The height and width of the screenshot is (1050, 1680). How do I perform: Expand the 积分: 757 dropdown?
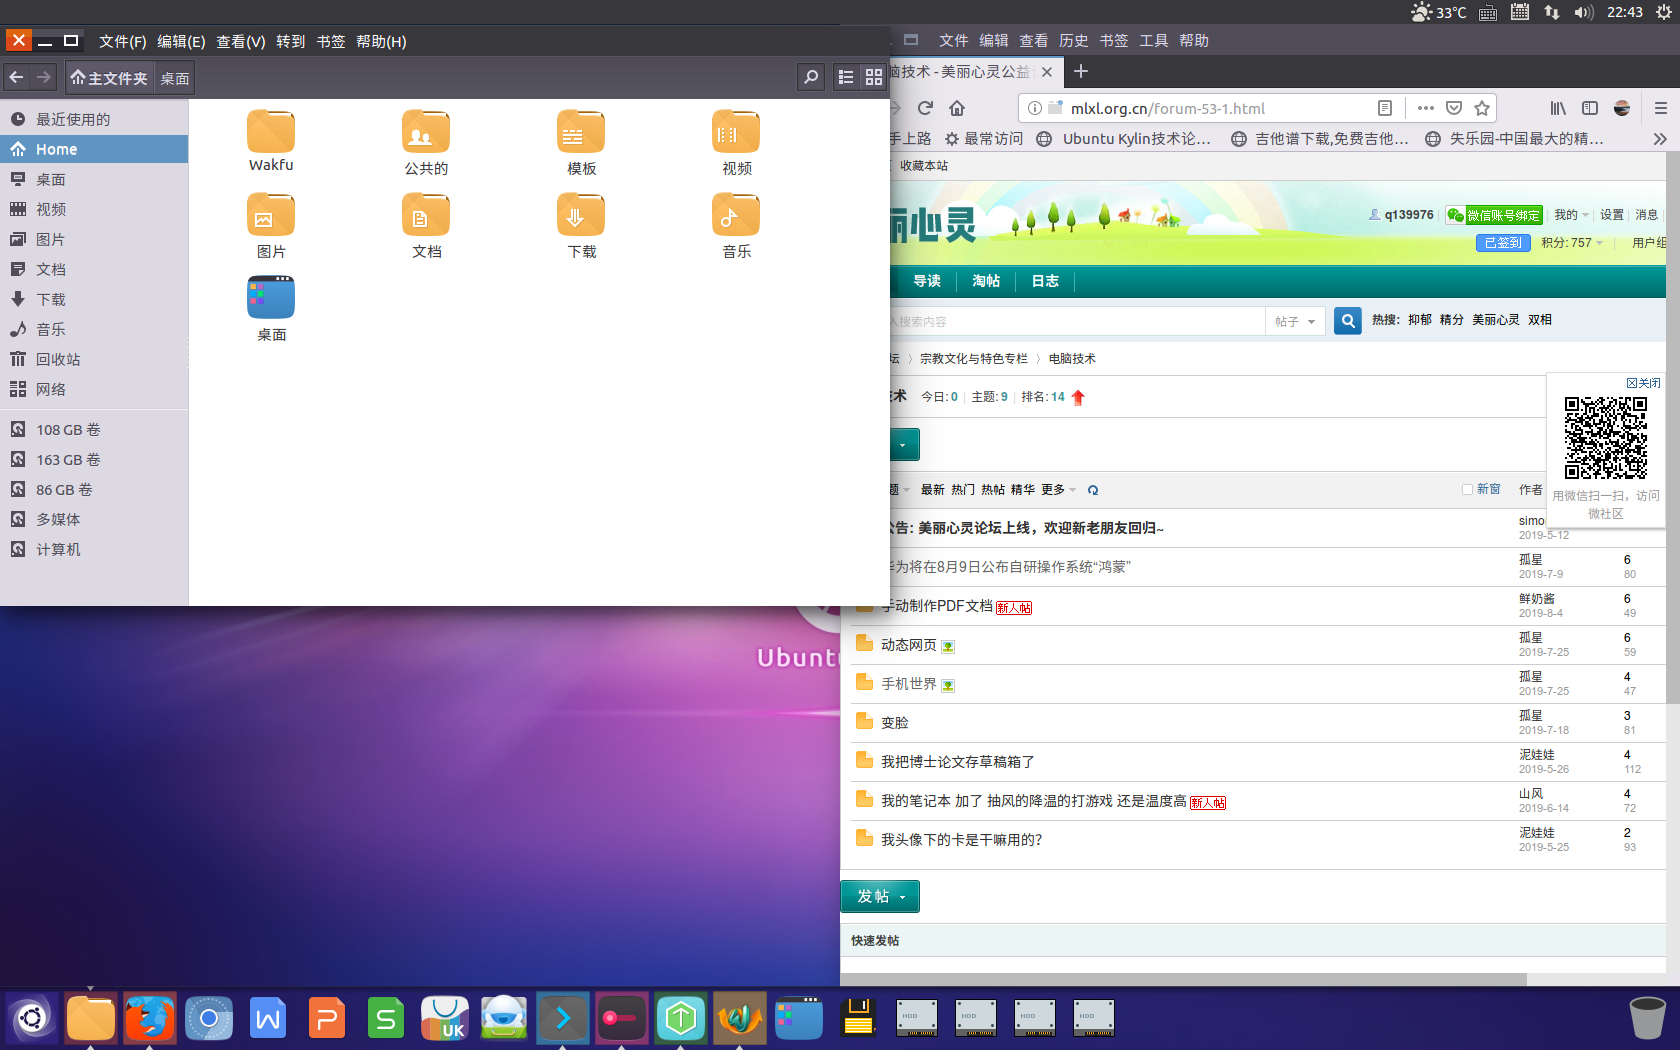point(1572,243)
